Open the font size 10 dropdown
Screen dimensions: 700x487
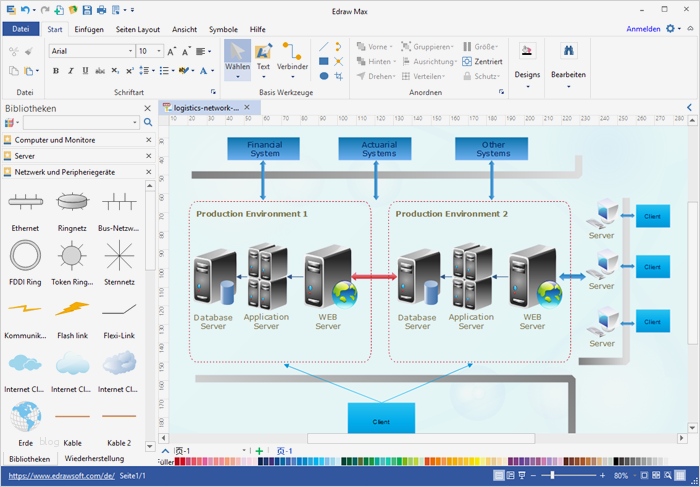click(159, 51)
